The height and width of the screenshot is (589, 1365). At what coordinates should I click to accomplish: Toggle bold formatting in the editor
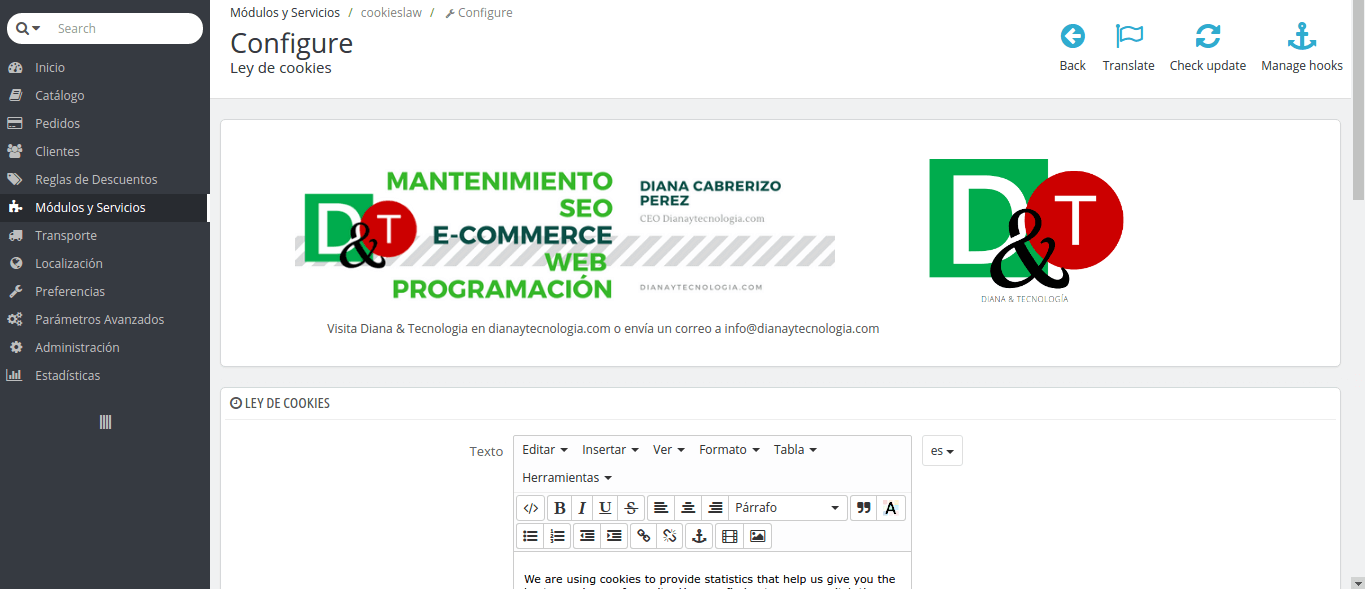pos(560,508)
